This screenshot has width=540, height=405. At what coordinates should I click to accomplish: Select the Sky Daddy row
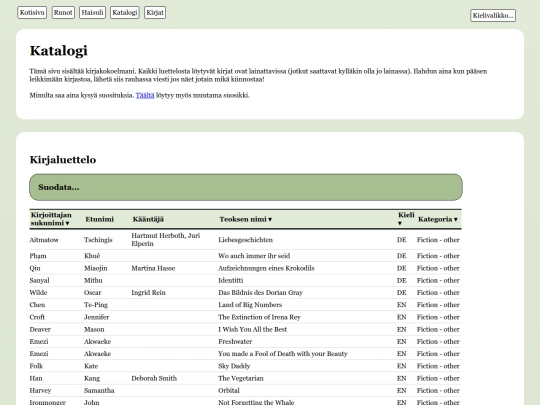245,366
